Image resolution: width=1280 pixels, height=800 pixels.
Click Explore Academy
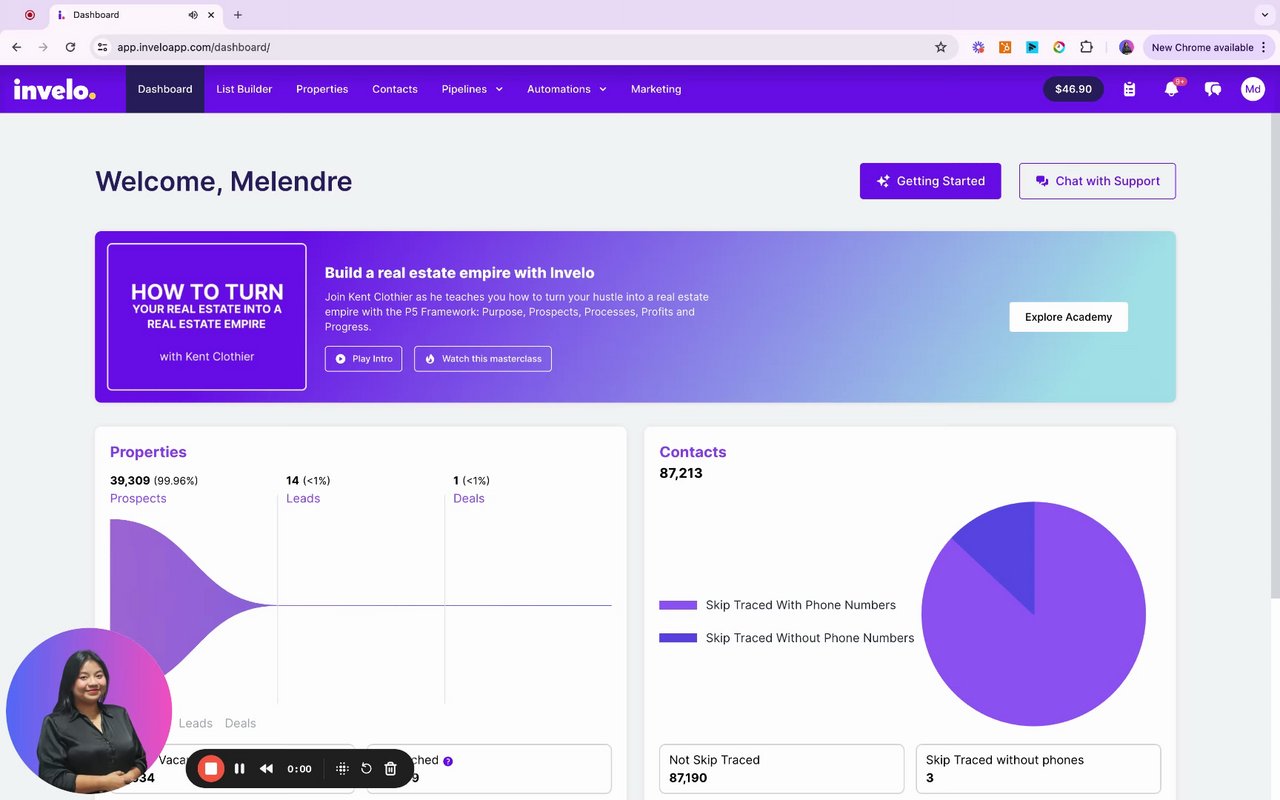coord(1068,317)
